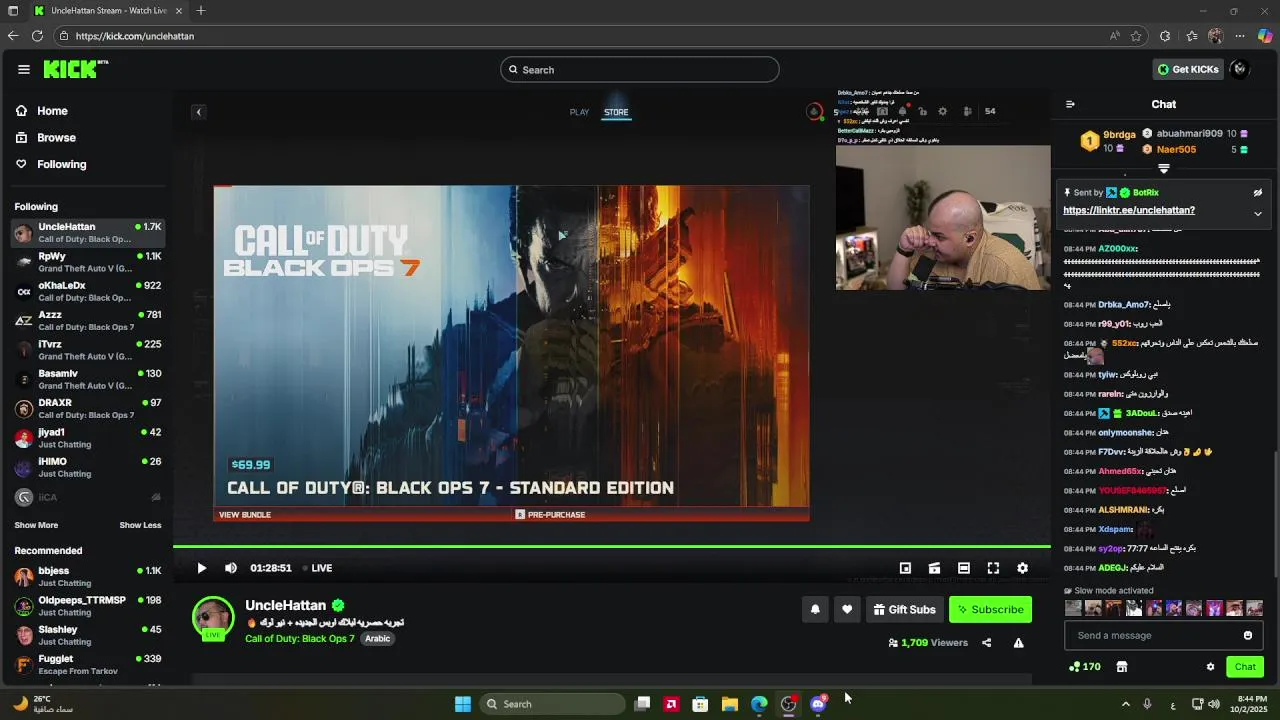Viewport: 1280px width, 720px height.
Task: Click the Gift Subs button
Action: [904, 609]
